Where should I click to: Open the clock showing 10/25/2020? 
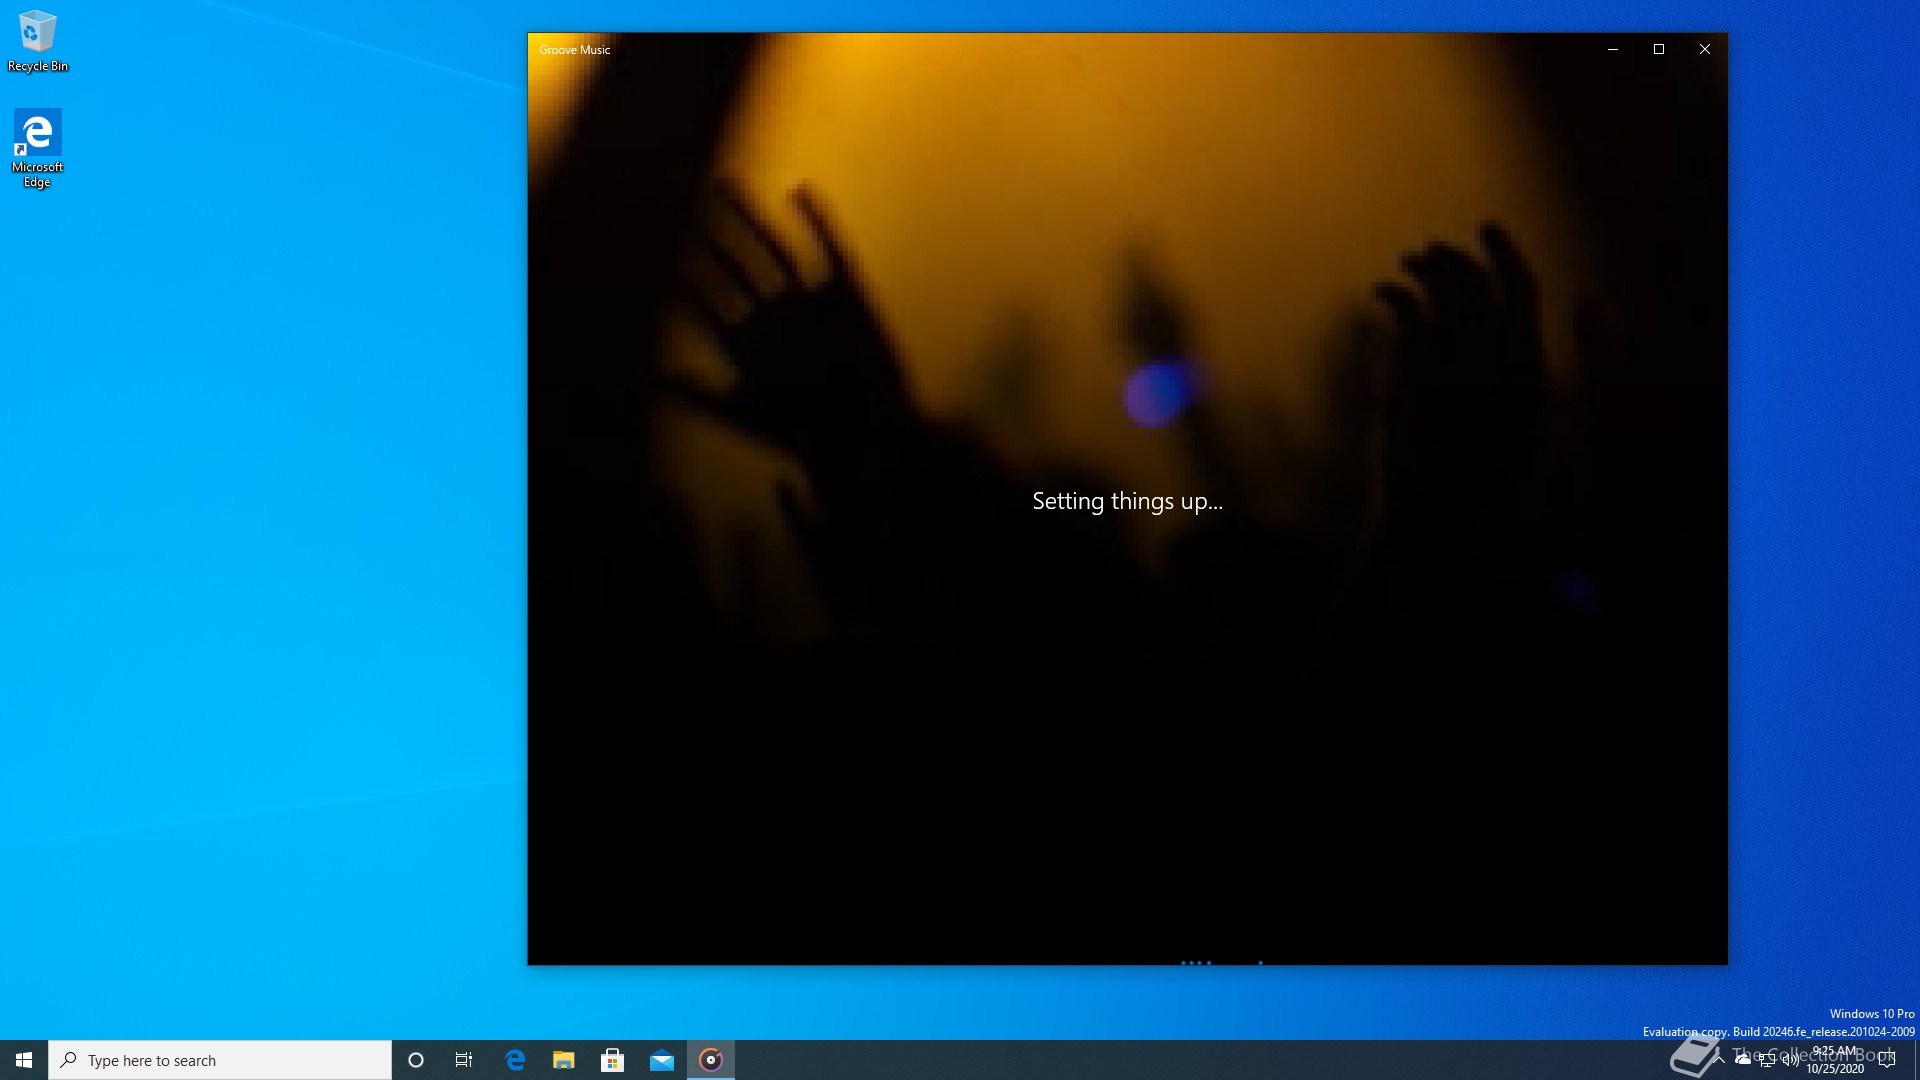click(1834, 1060)
